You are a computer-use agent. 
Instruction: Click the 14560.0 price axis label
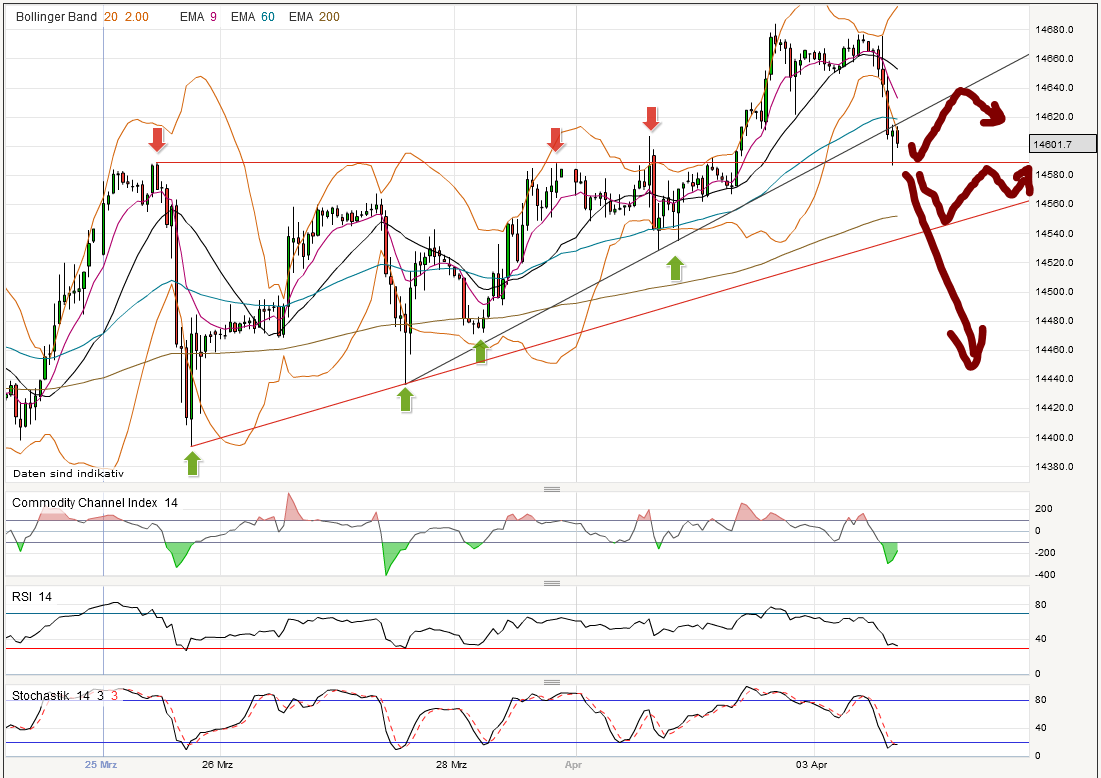(x=1055, y=204)
